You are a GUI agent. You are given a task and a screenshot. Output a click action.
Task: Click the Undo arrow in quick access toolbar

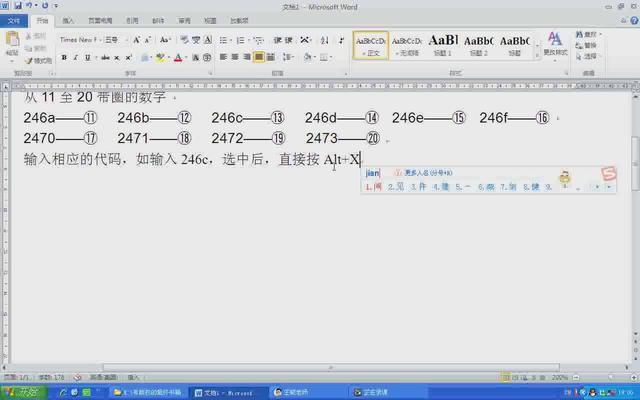click(x=29, y=6)
